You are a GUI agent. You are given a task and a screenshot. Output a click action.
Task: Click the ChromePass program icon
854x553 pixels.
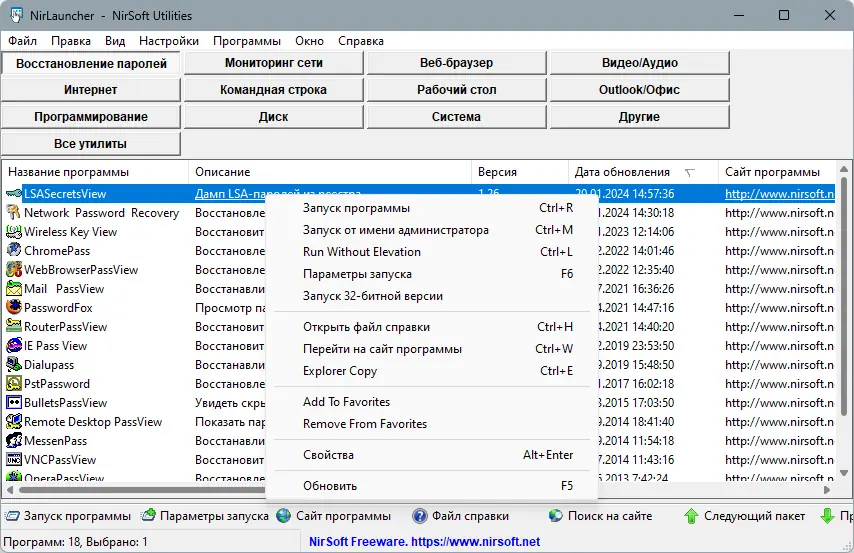click(14, 251)
